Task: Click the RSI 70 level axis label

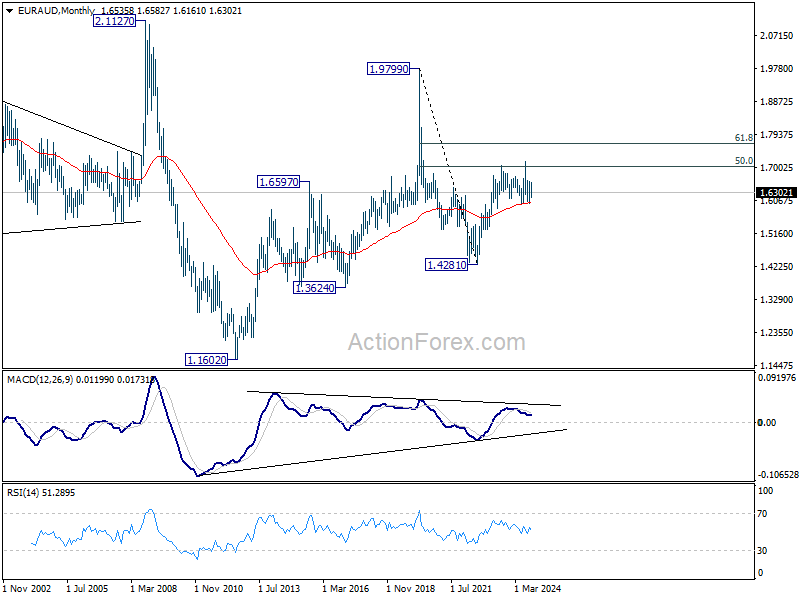Action: (762, 514)
